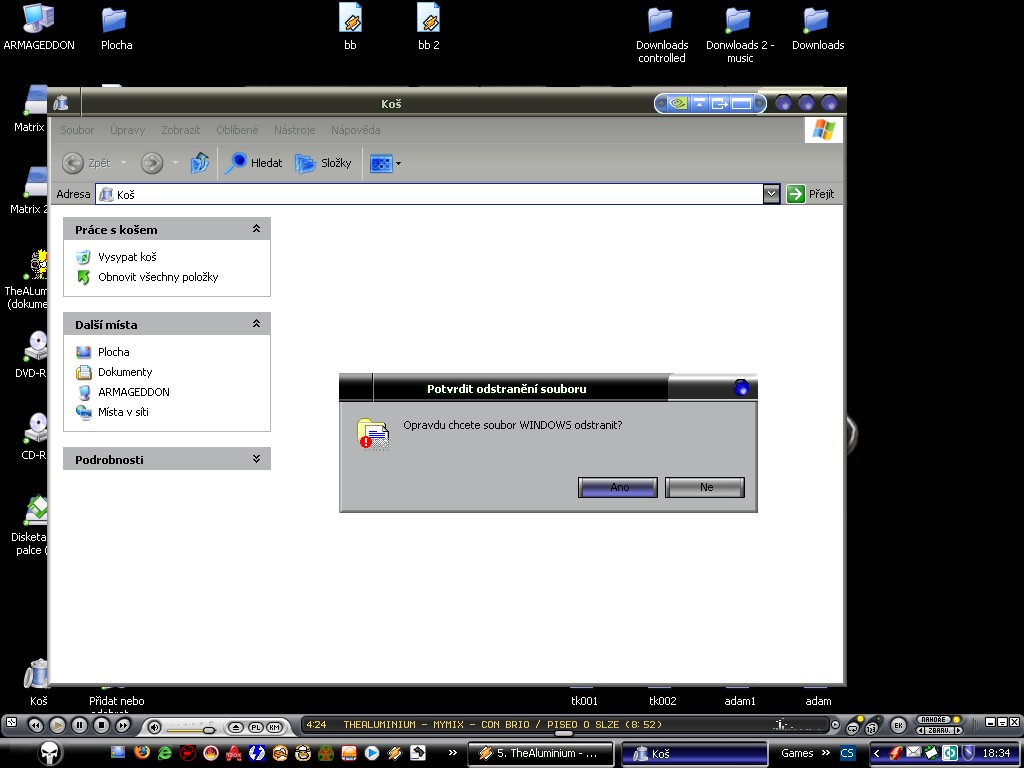This screenshot has height=768, width=1024.
Task: Click the player eject button
Action: 236,727
